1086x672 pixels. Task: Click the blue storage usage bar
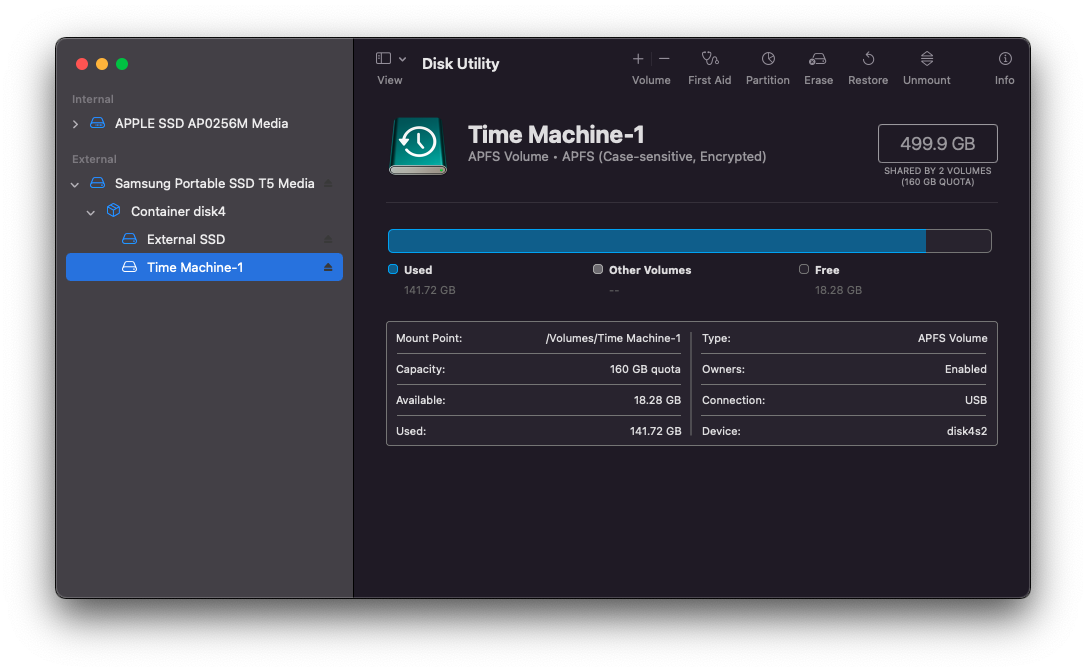656,241
